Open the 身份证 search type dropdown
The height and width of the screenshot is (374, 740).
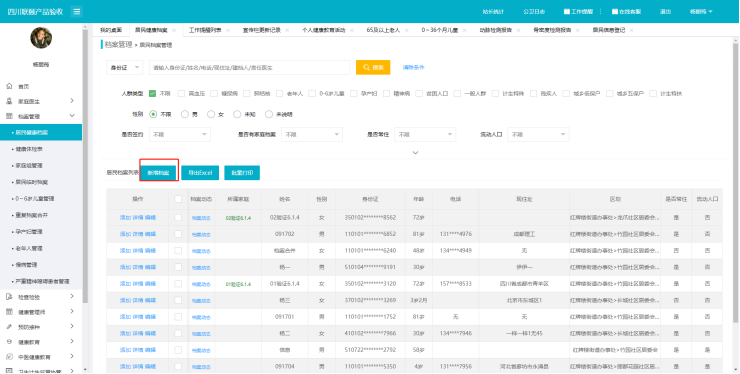(125, 68)
